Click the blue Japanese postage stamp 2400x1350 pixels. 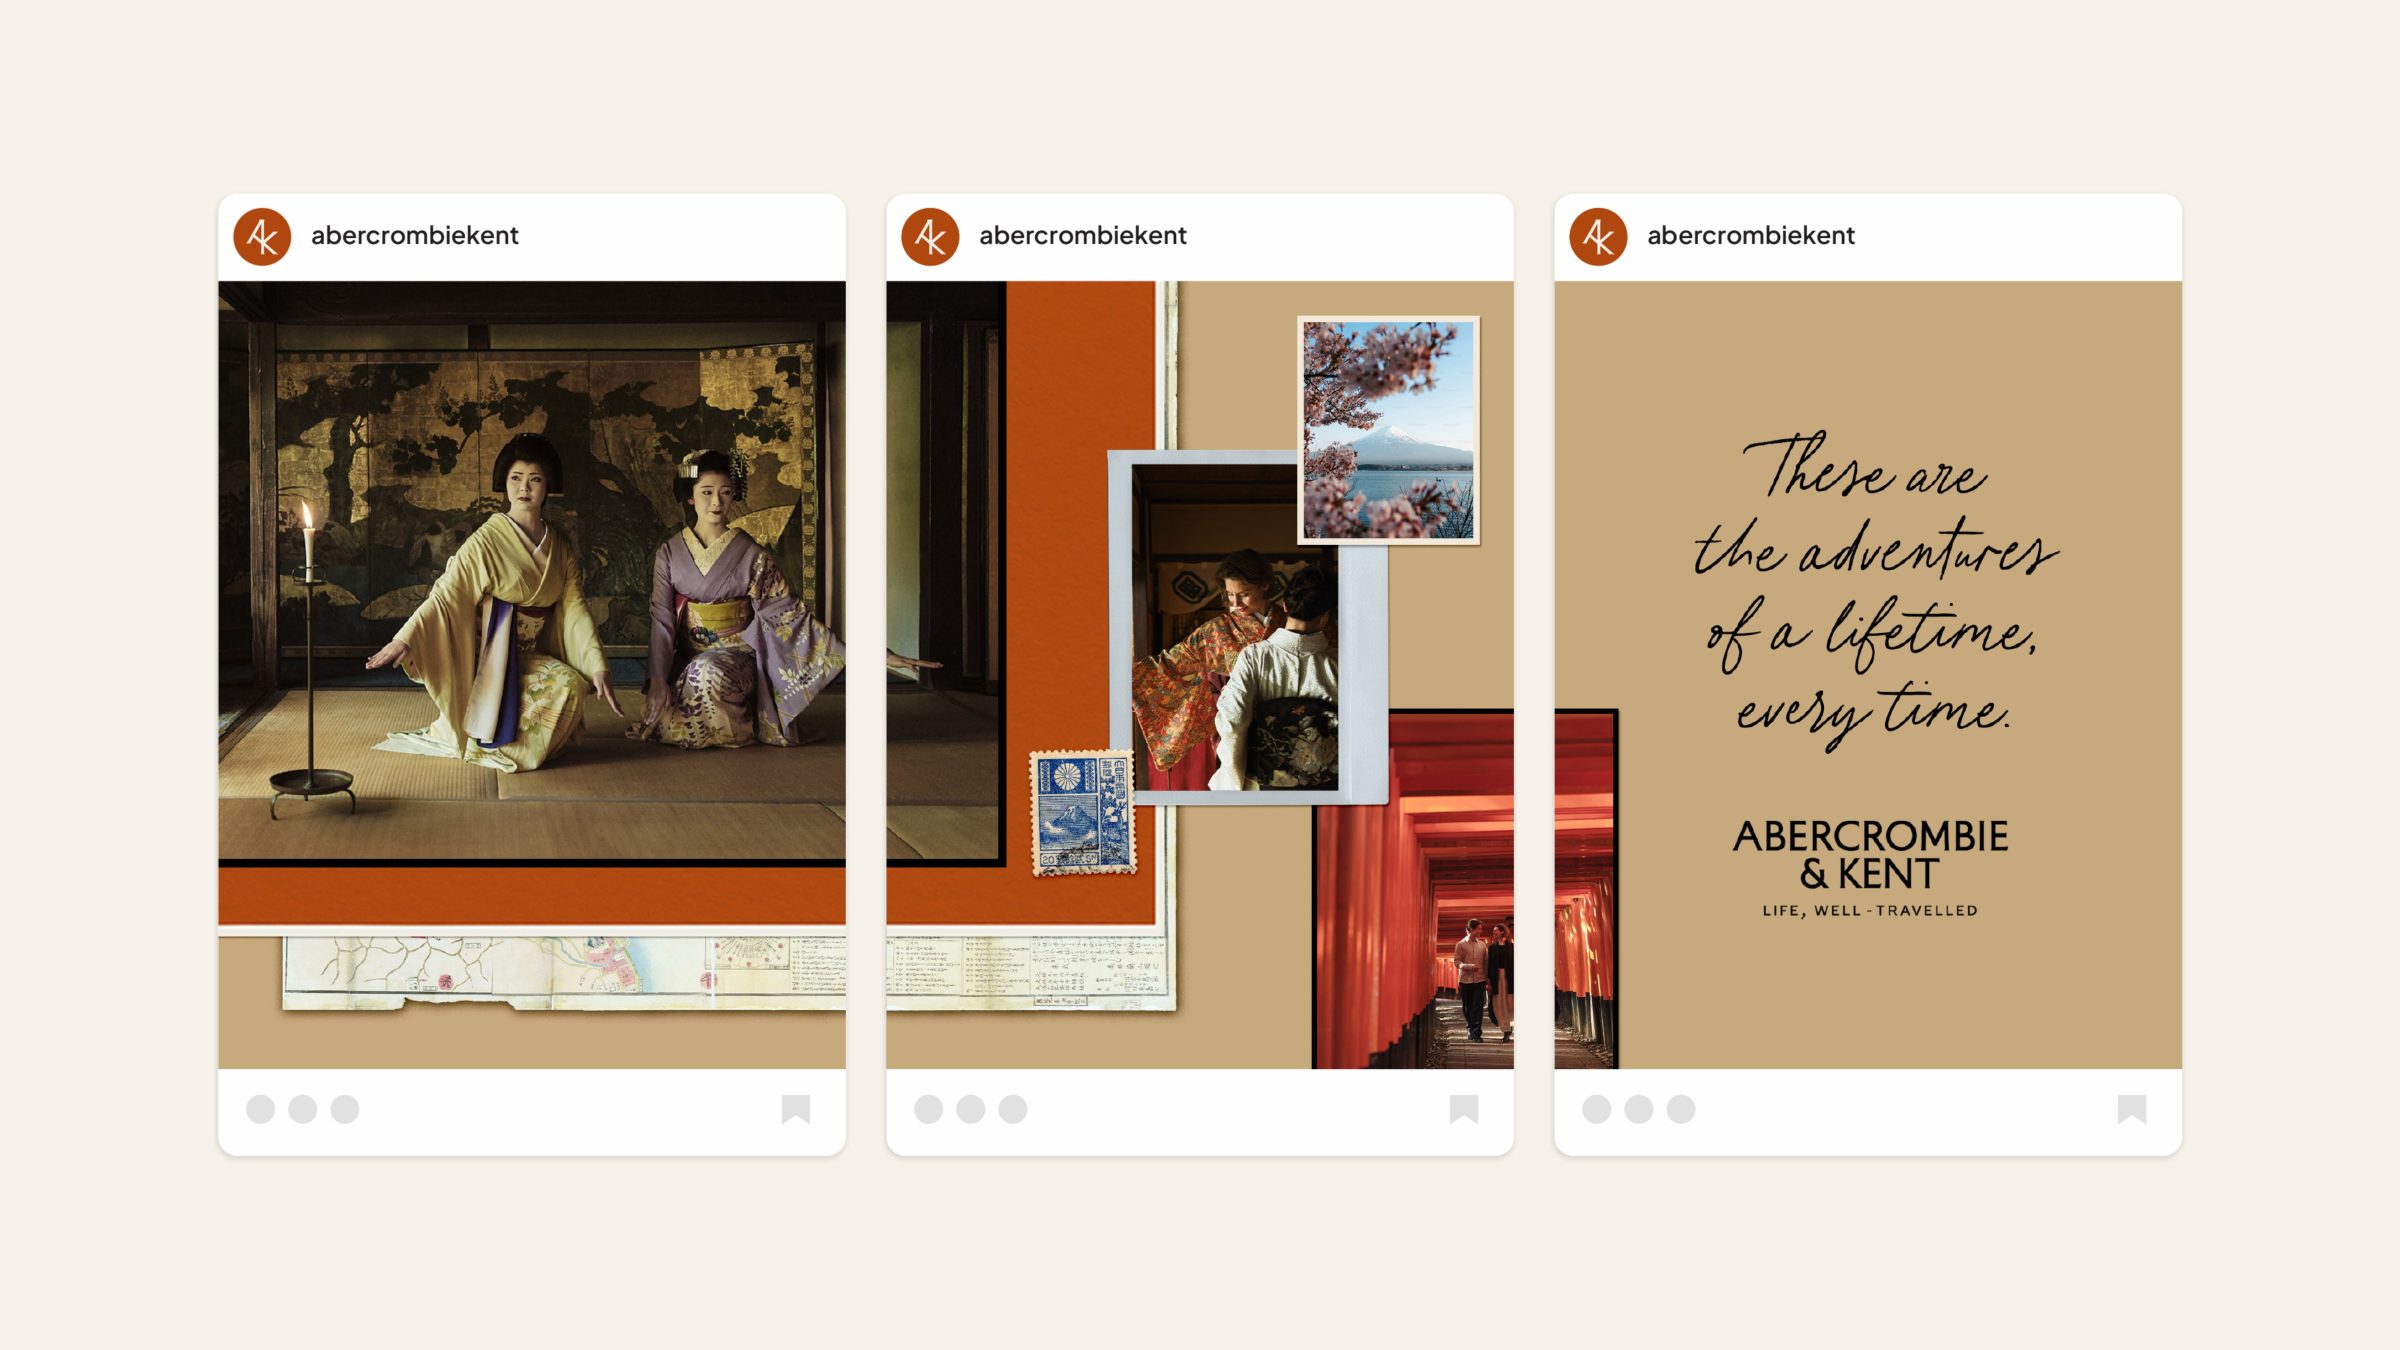pyautogui.click(x=1084, y=813)
